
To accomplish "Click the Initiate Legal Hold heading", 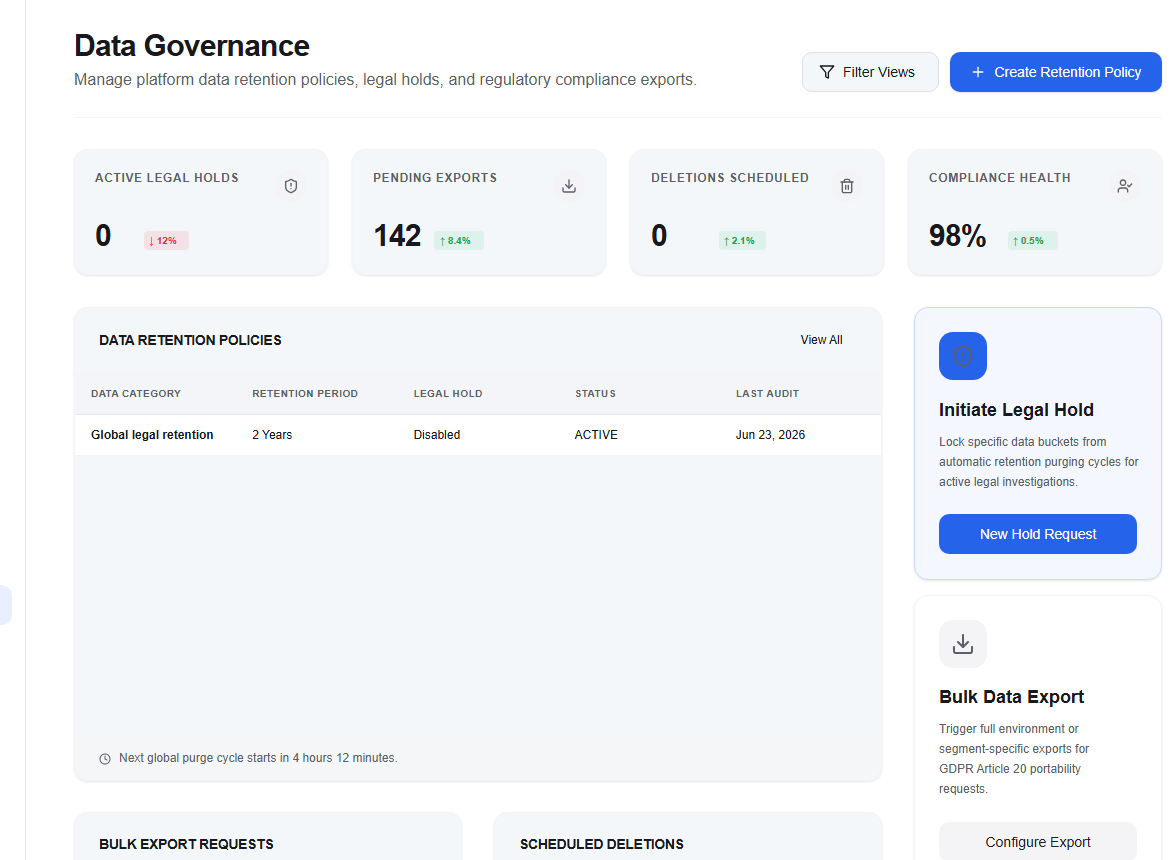I will tap(1016, 409).
